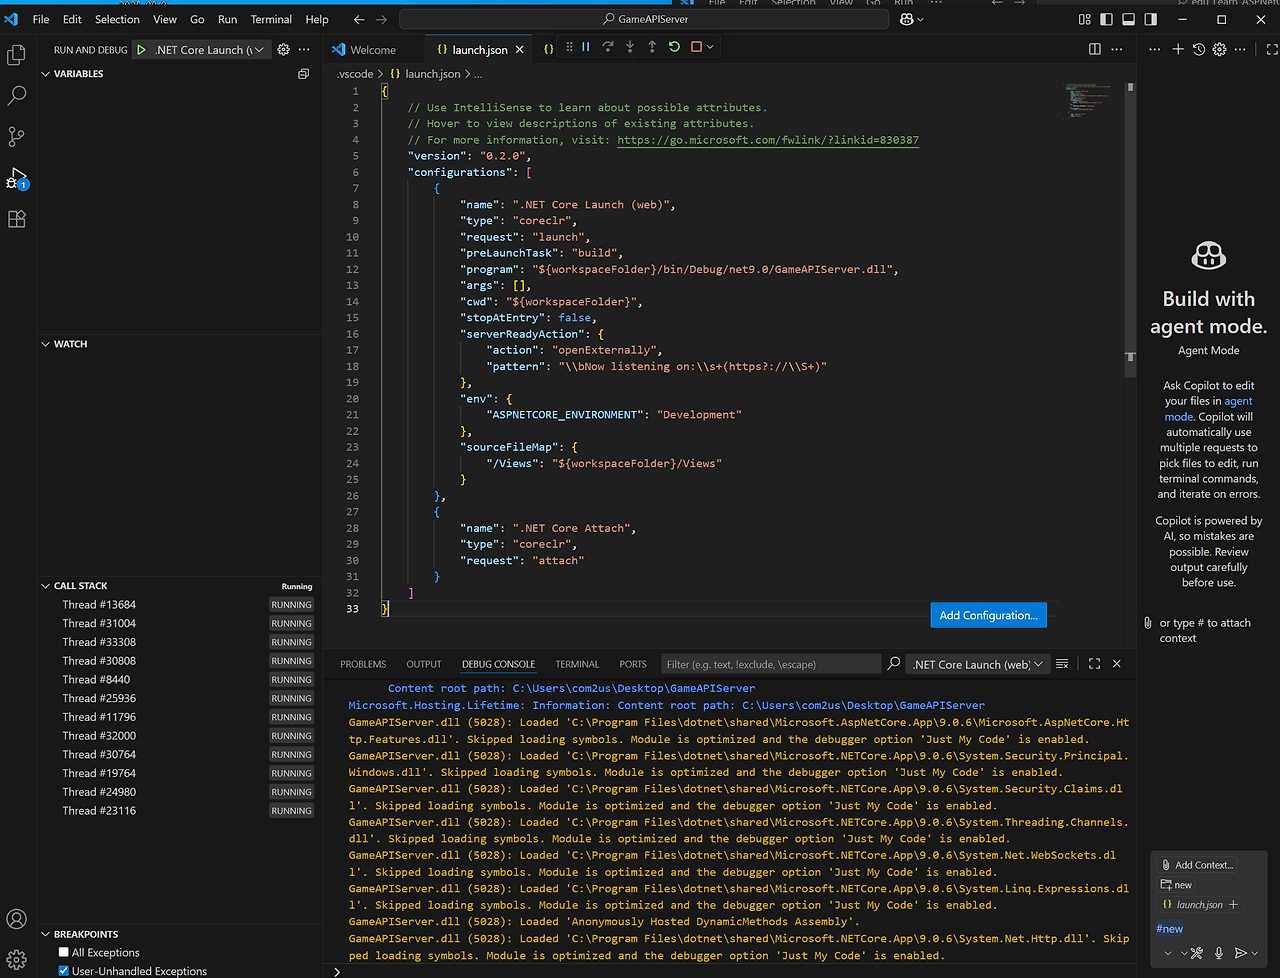Open the Copilot menu in title bar
This screenshot has height=978, width=1280.
coord(911,19)
